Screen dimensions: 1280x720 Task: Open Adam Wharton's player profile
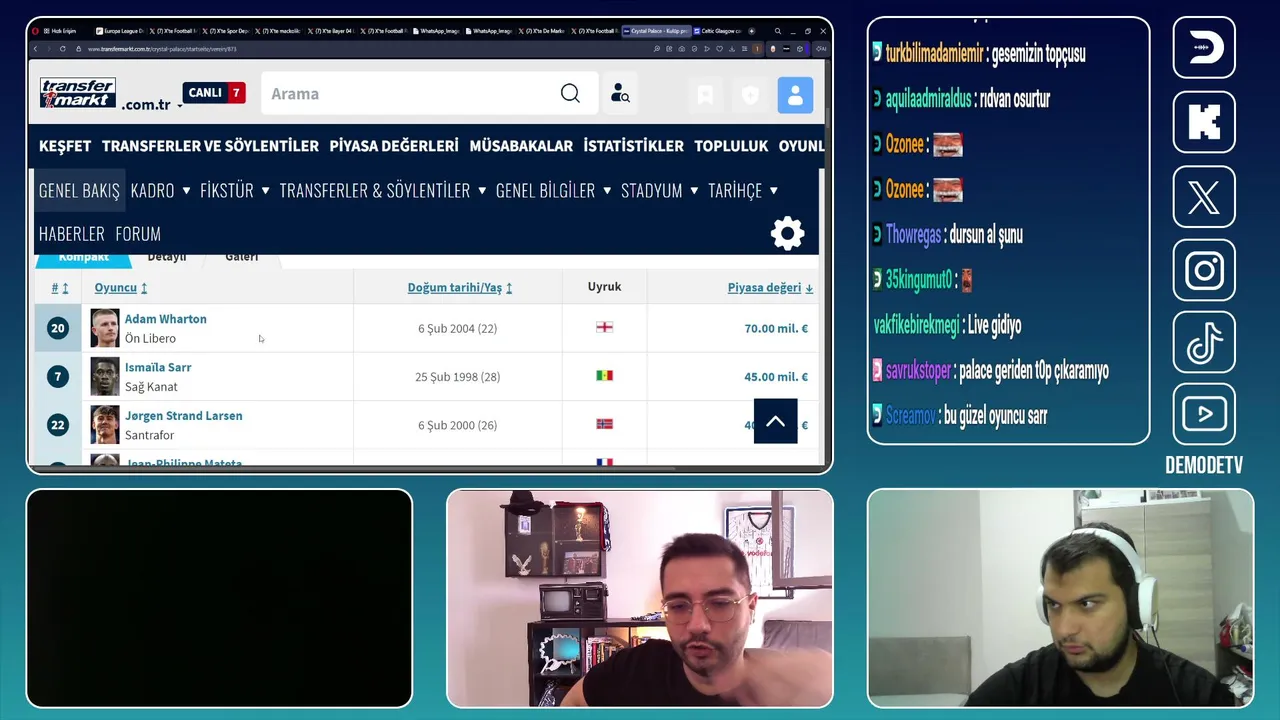coord(166,319)
